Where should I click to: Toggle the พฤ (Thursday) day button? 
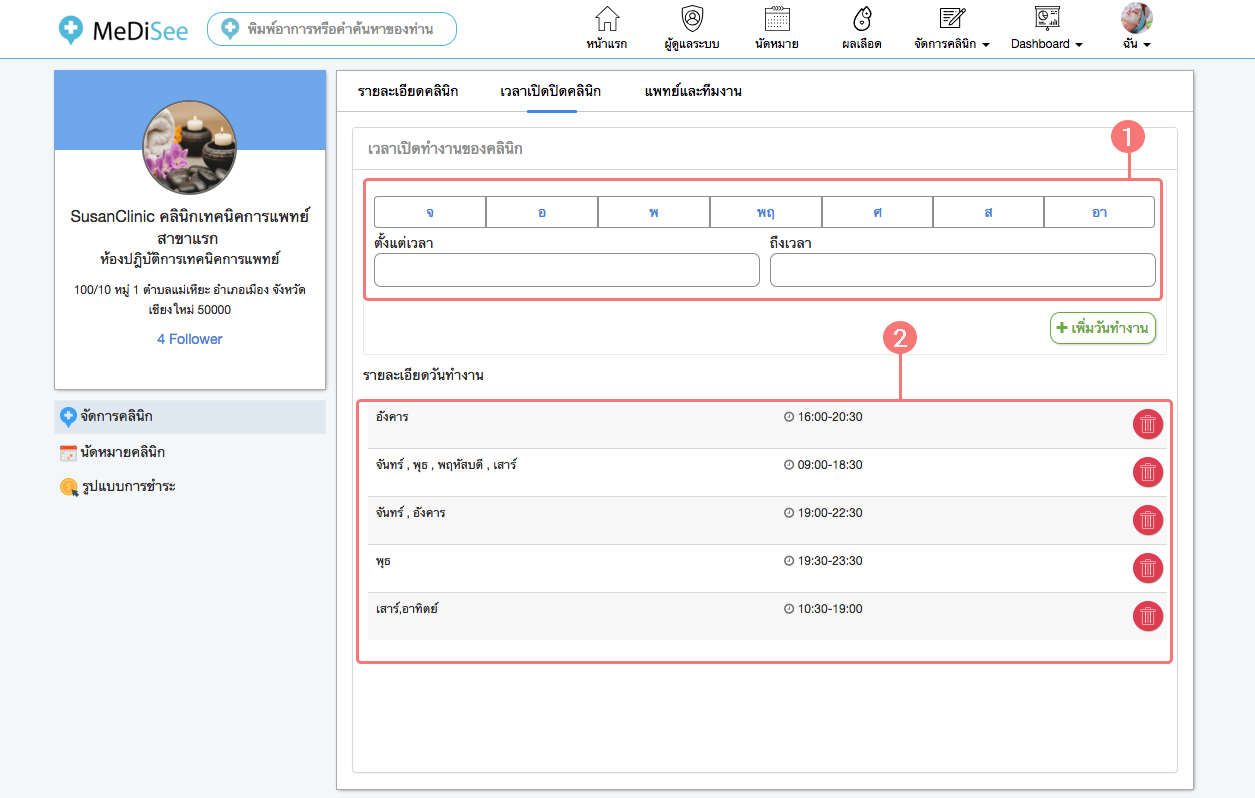coord(766,212)
